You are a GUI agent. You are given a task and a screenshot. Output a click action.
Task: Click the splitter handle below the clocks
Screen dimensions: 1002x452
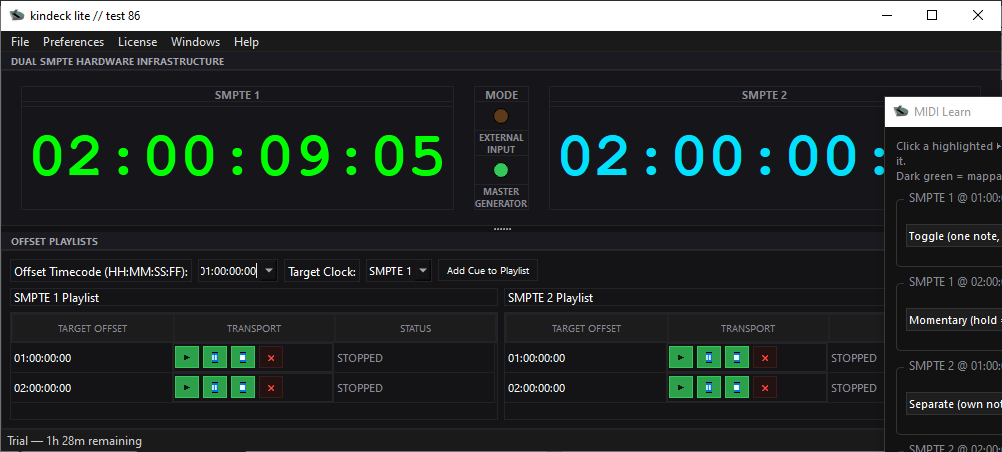tap(502, 229)
